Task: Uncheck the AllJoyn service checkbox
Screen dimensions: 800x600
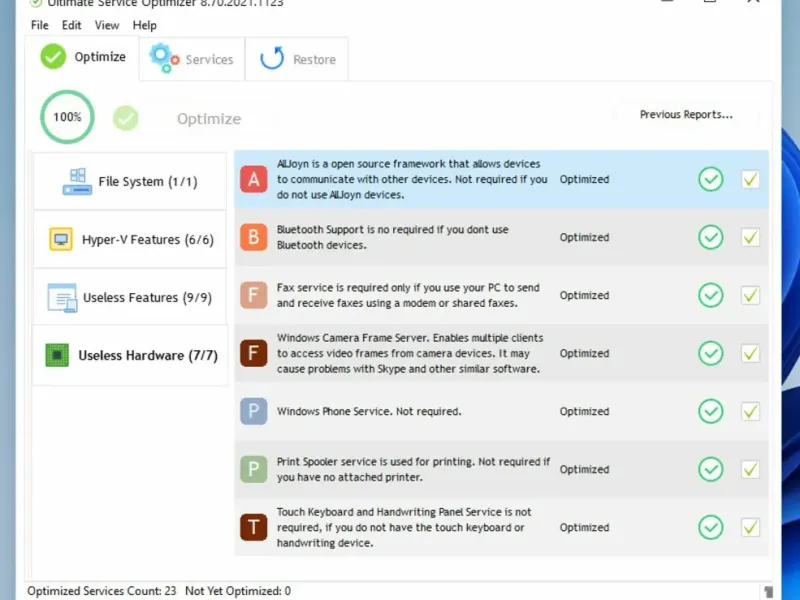Action: click(750, 179)
